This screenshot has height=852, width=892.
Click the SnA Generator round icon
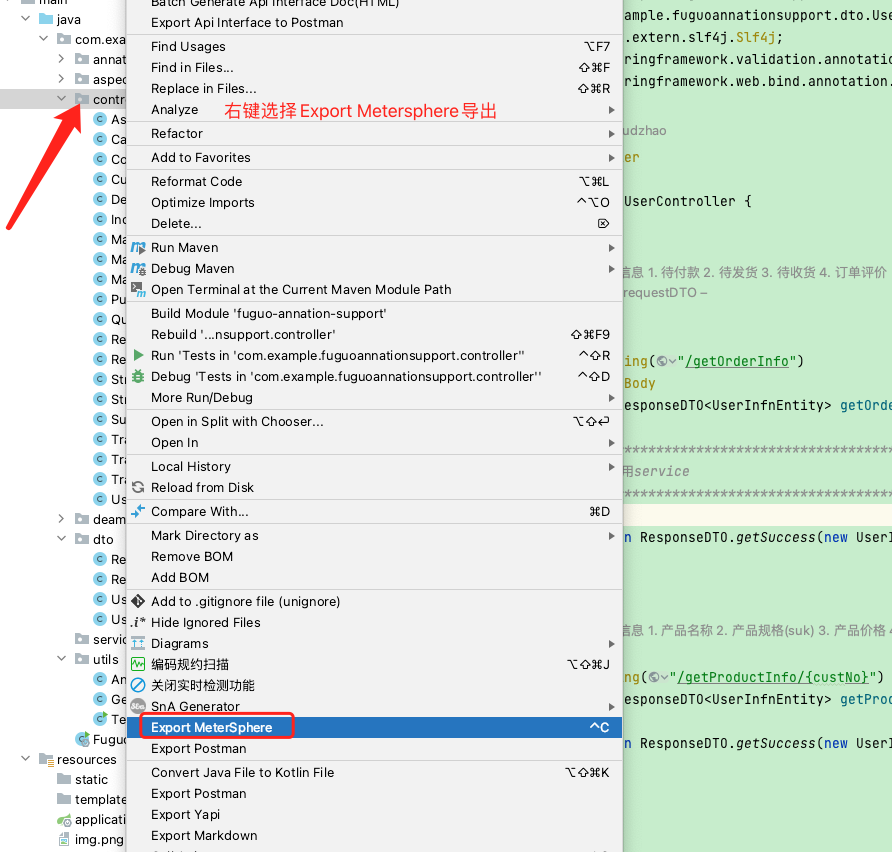point(138,706)
